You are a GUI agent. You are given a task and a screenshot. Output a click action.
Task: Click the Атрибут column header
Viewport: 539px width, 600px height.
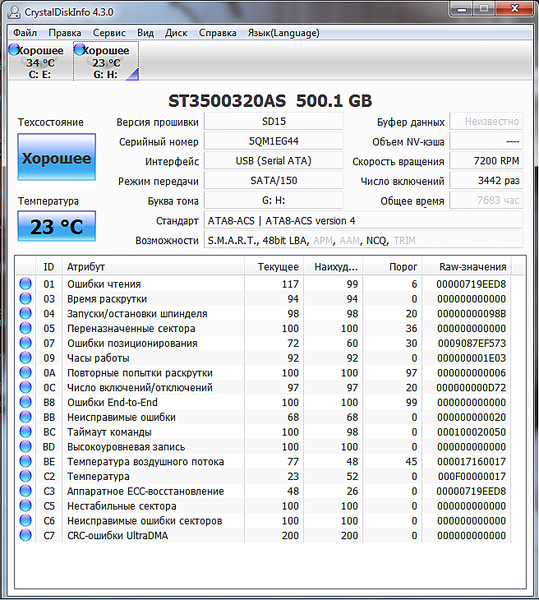coord(153,267)
